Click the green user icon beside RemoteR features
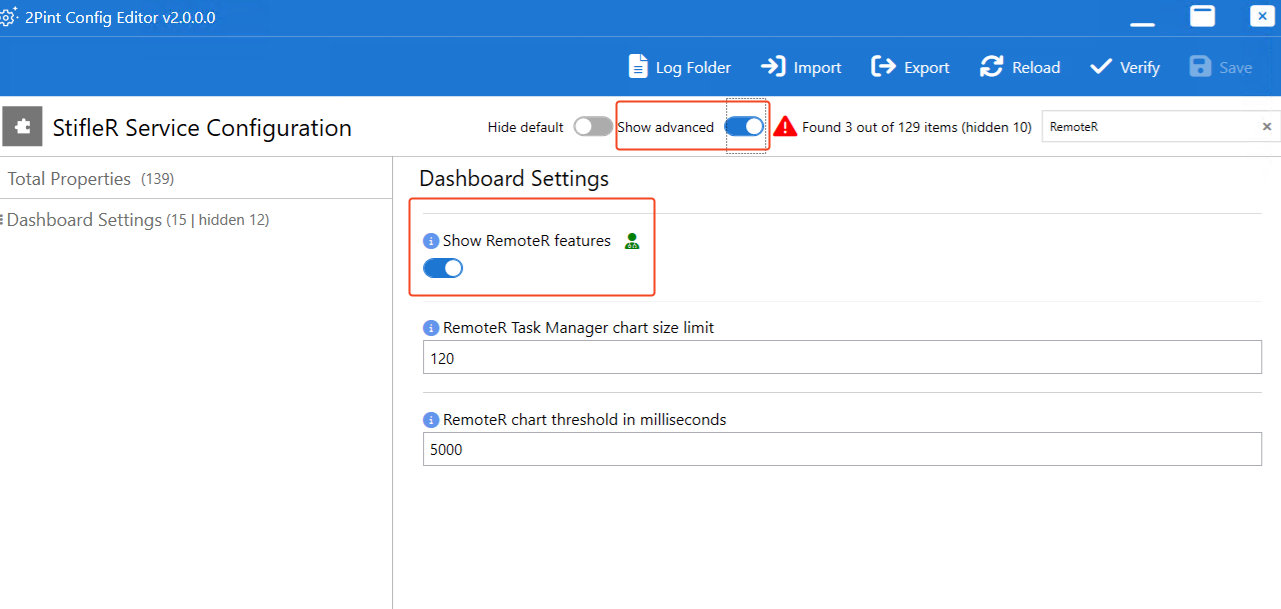The image size is (1281, 609). [631, 241]
